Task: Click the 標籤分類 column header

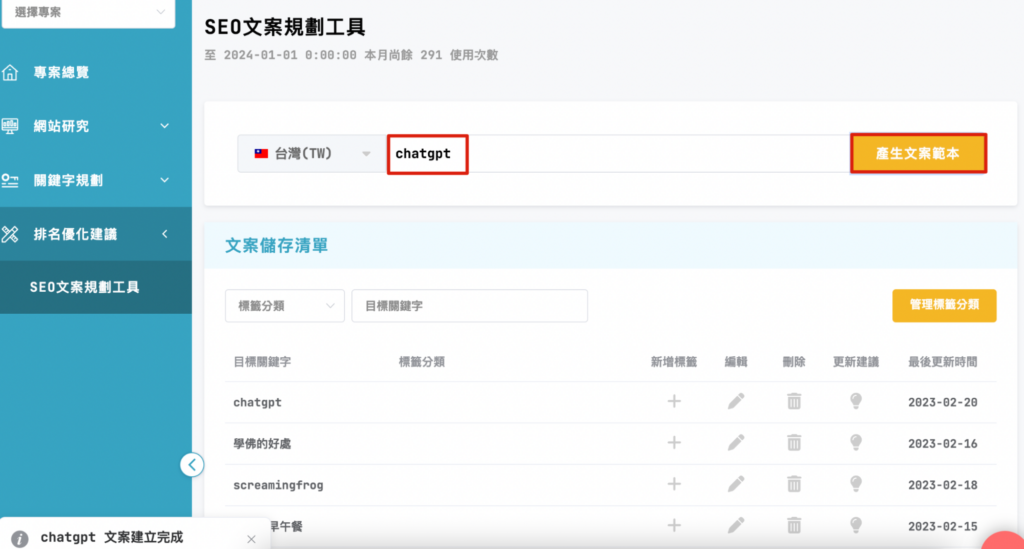Action: 422,362
